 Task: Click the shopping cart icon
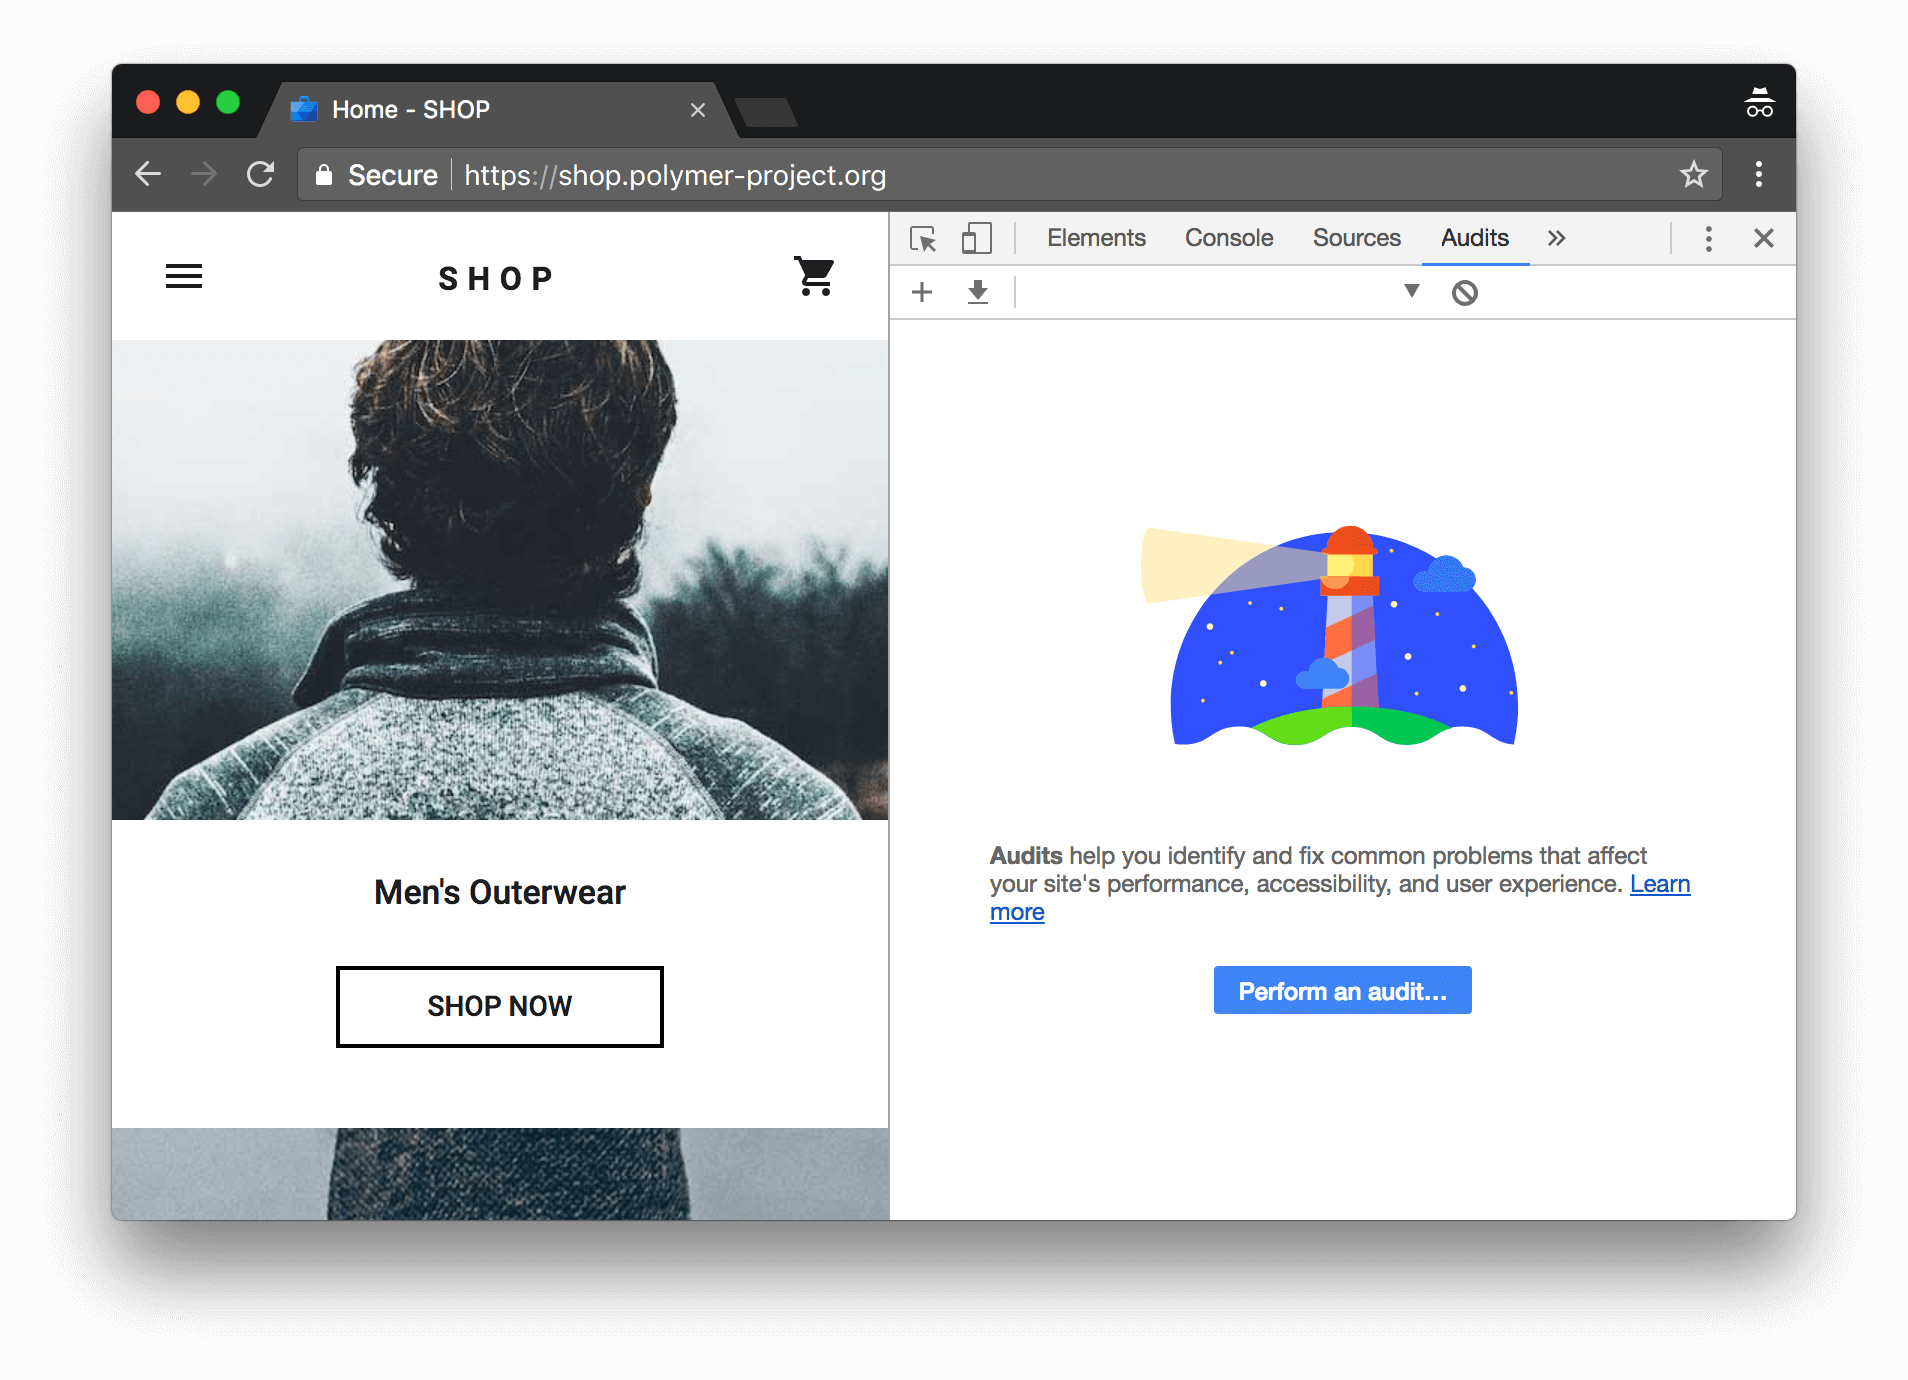point(814,277)
